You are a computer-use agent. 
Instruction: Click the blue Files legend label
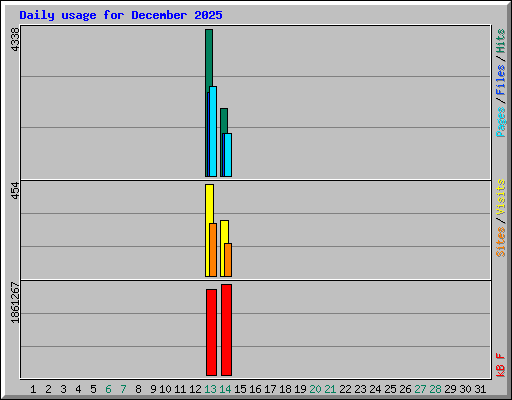tap(501, 80)
